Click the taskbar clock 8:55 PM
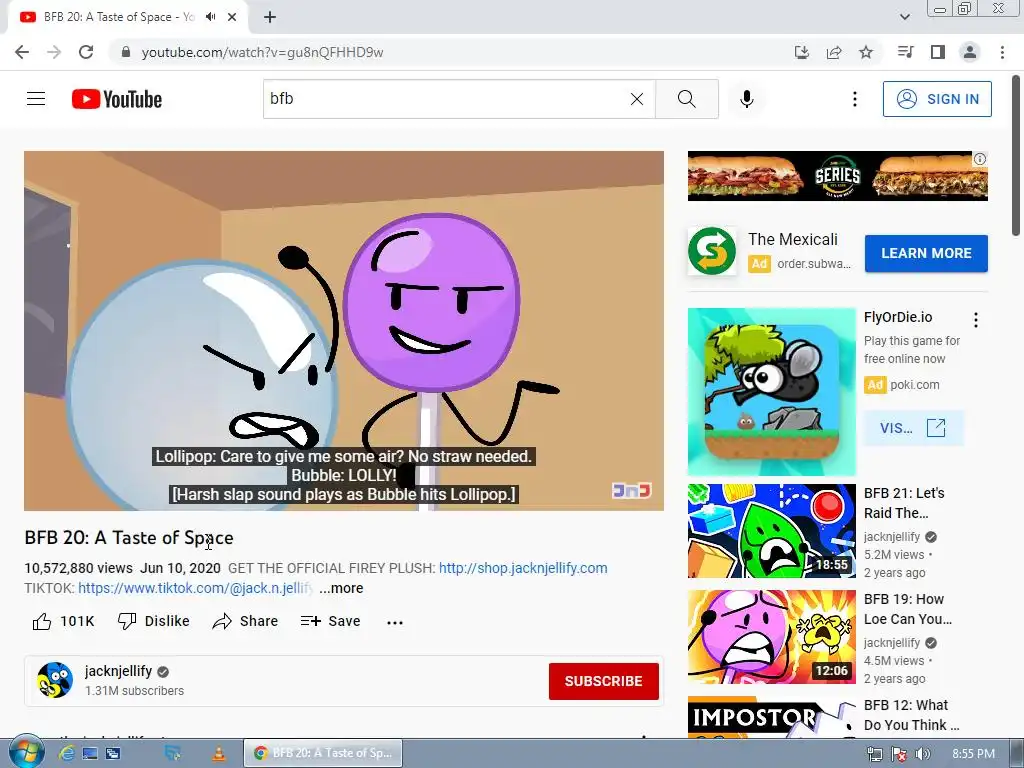Image resolution: width=1024 pixels, height=768 pixels. click(973, 754)
